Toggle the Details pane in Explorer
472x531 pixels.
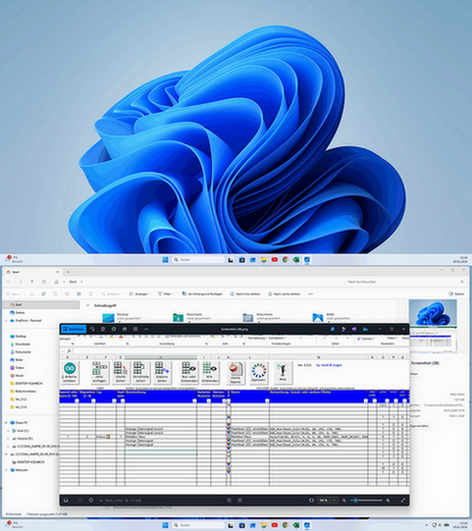[x=456, y=294]
